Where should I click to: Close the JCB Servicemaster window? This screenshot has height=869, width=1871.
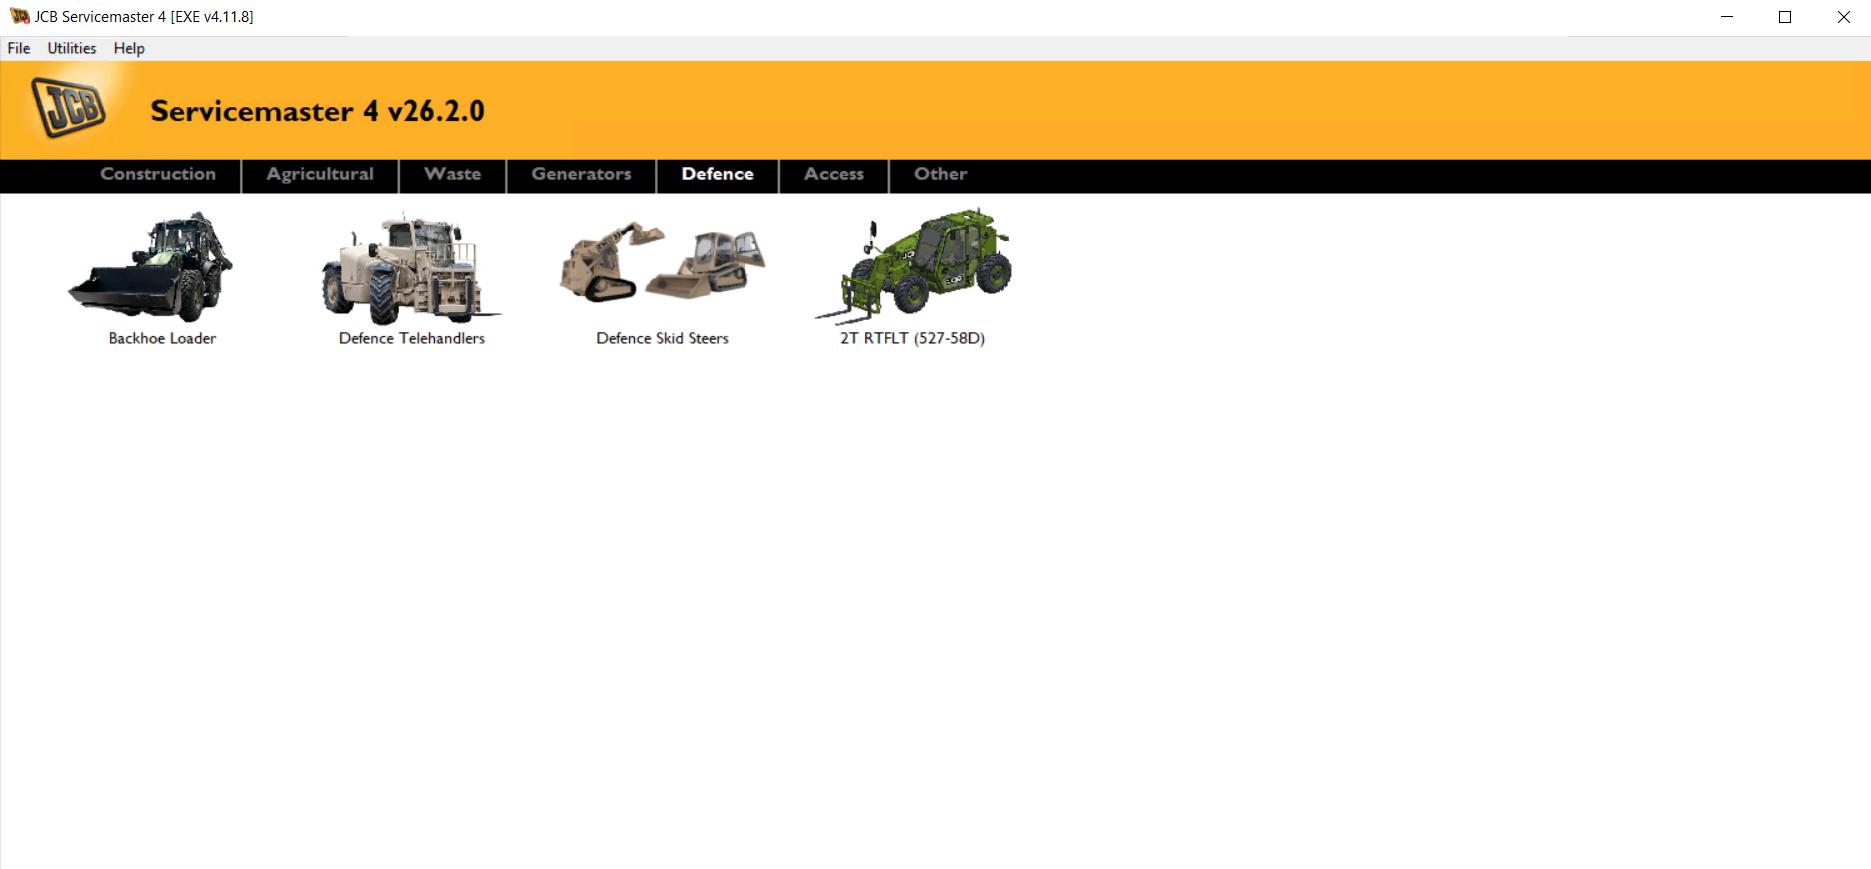click(x=1843, y=17)
